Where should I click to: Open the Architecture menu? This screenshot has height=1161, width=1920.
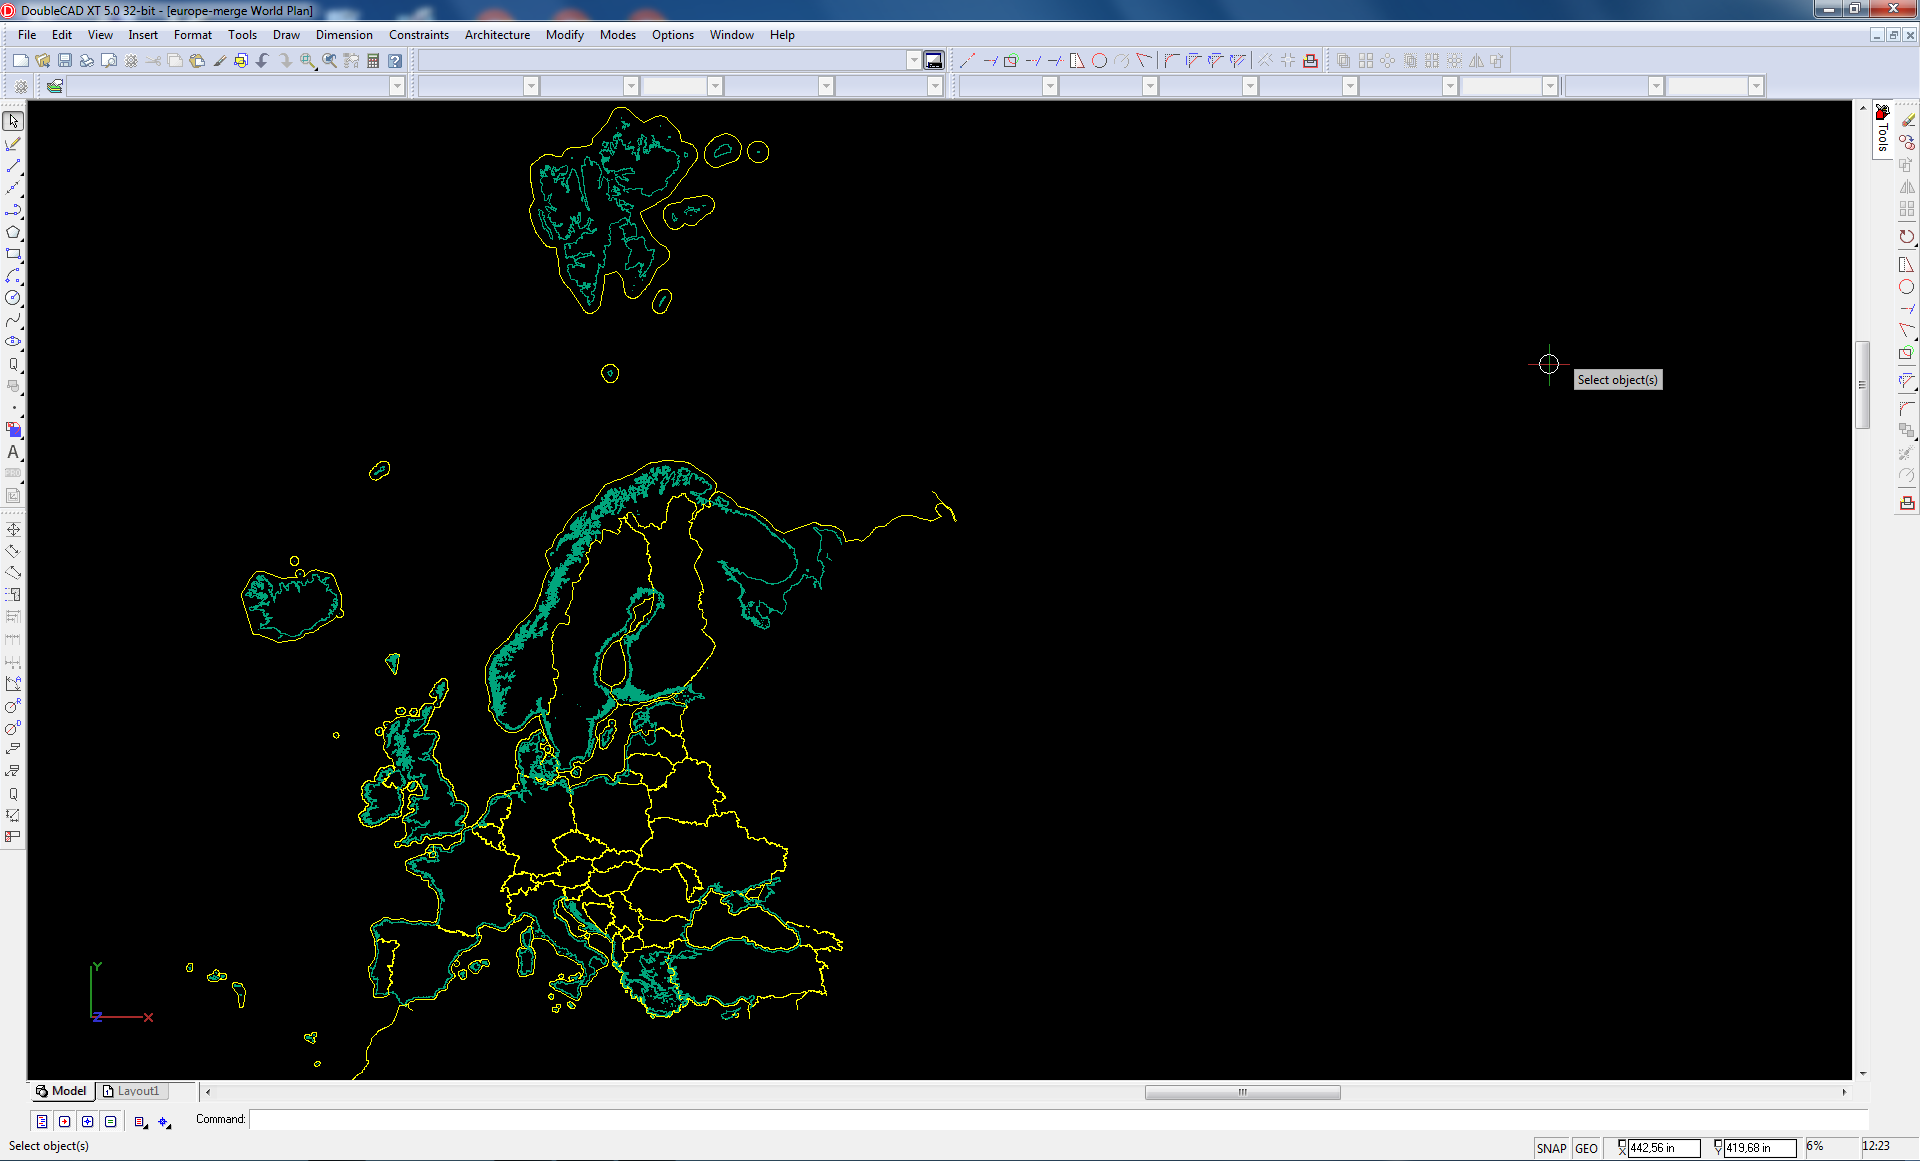pyautogui.click(x=497, y=35)
